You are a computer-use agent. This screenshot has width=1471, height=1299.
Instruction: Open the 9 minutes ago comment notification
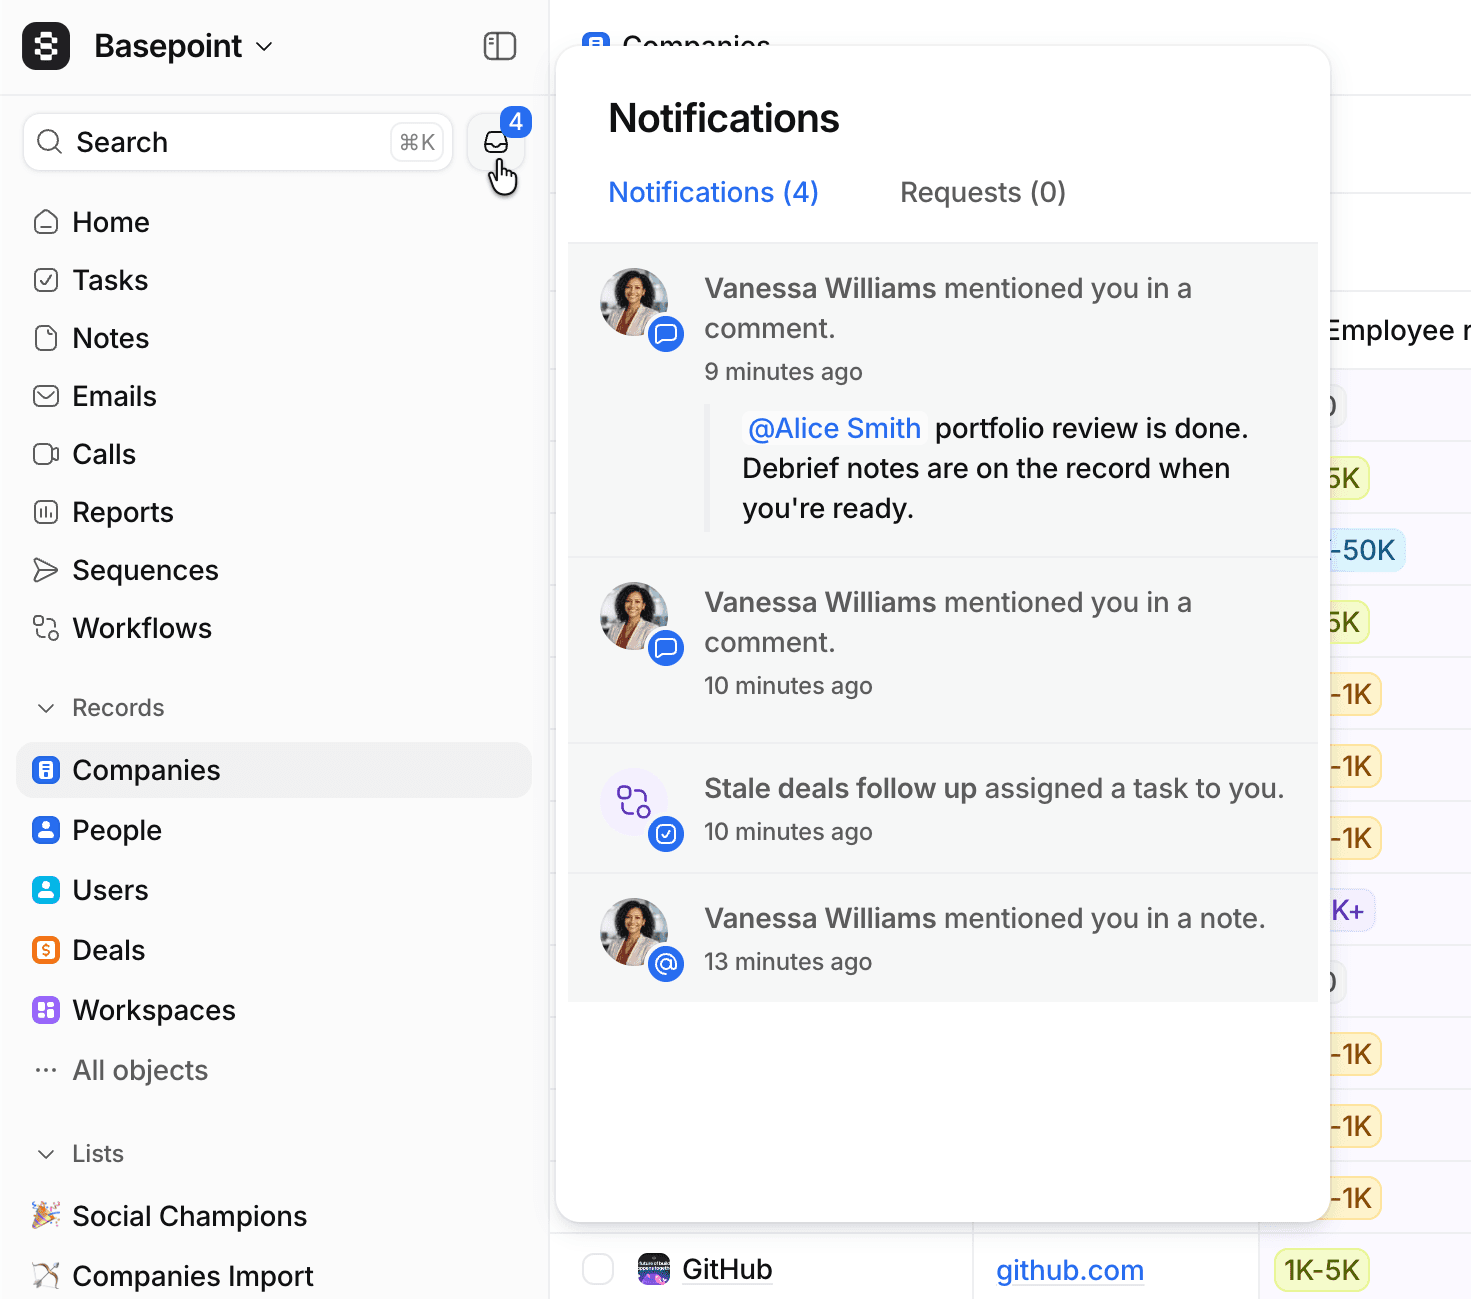point(943,400)
